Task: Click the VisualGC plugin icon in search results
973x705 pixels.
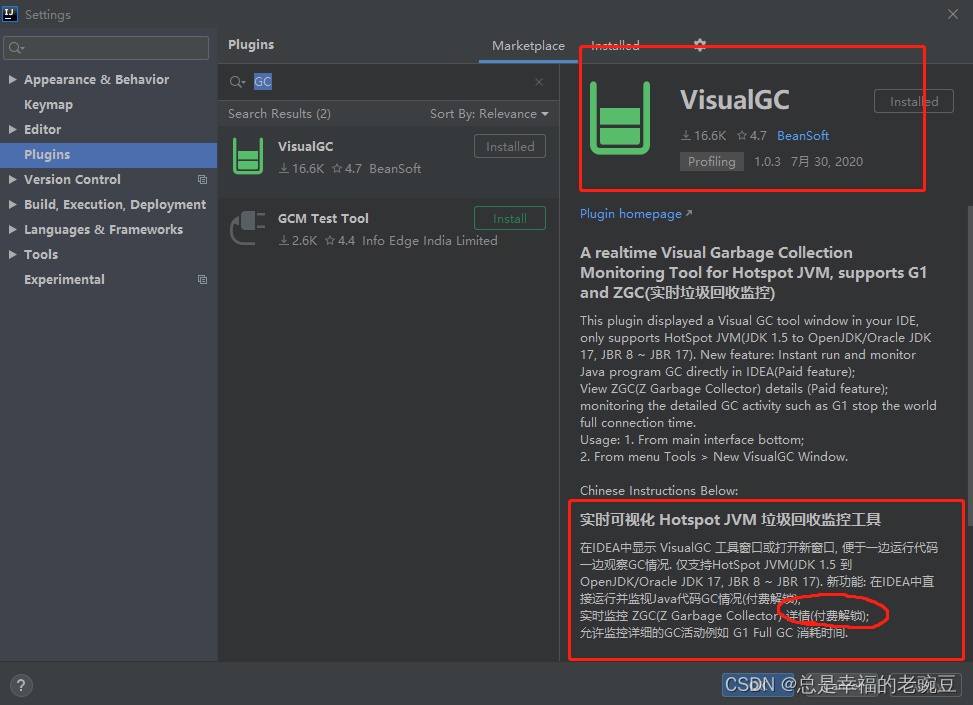Action: coord(247,155)
